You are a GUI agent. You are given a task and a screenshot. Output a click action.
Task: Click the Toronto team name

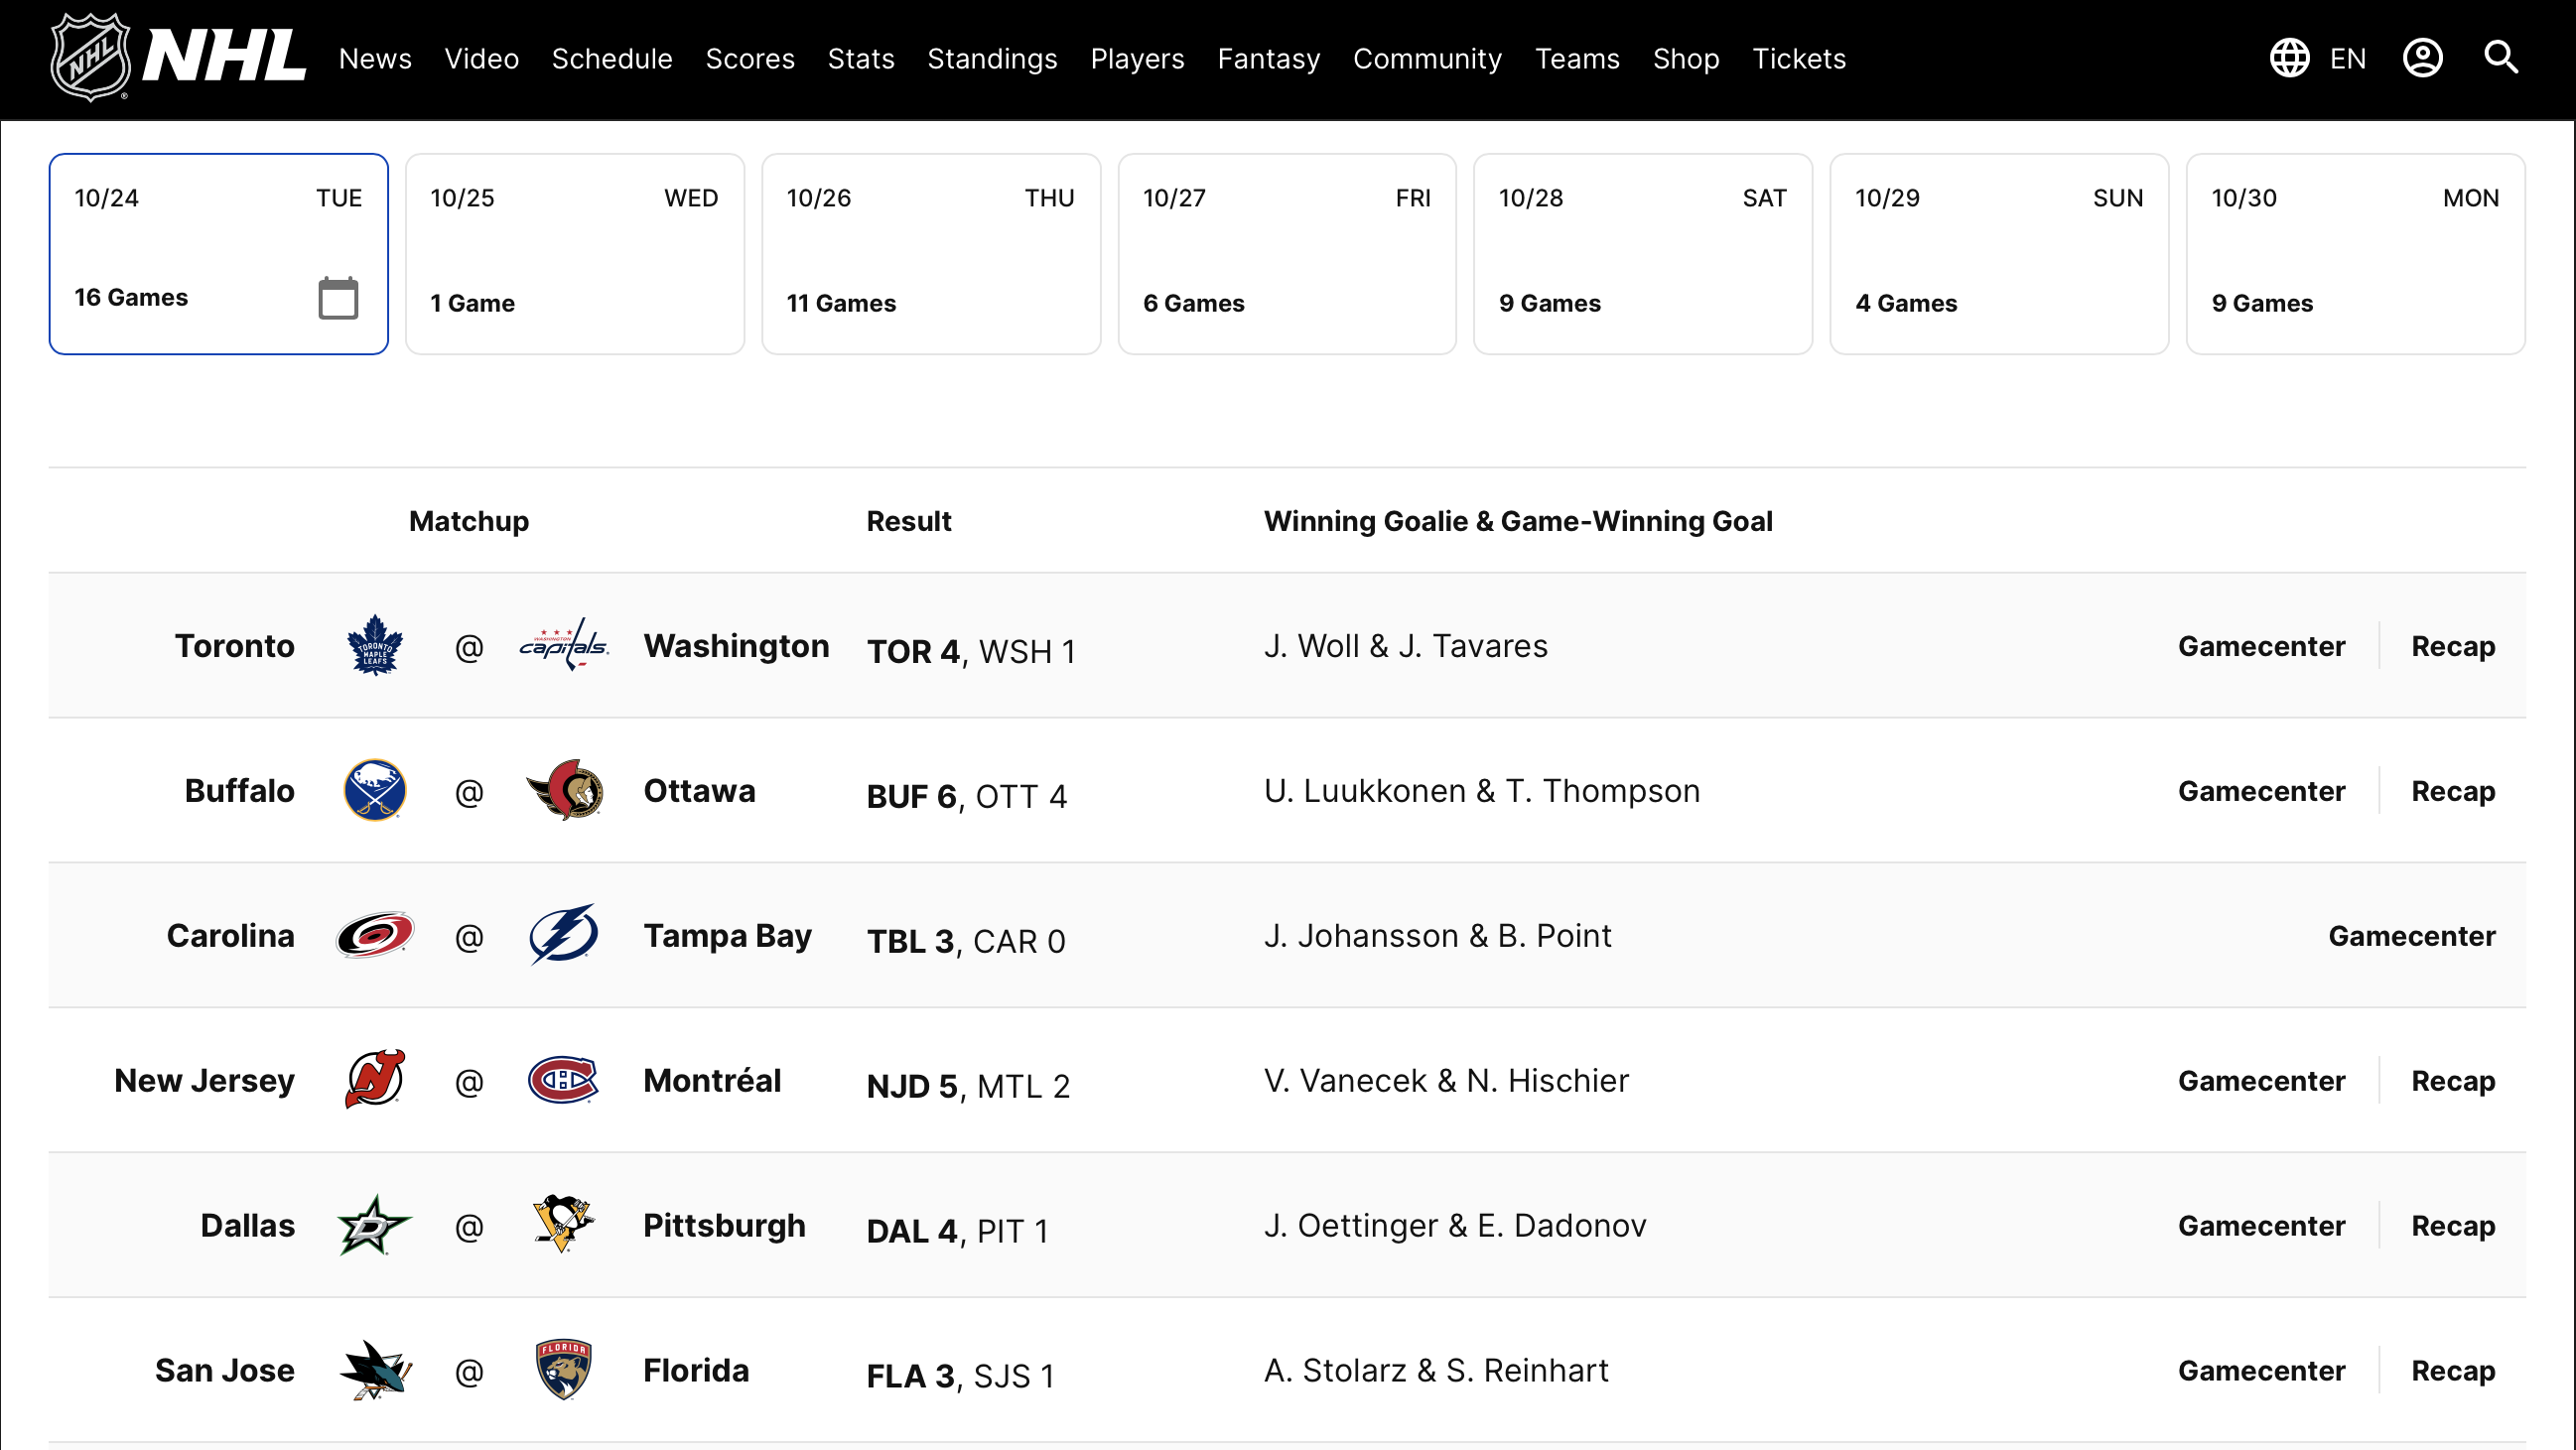coord(234,646)
